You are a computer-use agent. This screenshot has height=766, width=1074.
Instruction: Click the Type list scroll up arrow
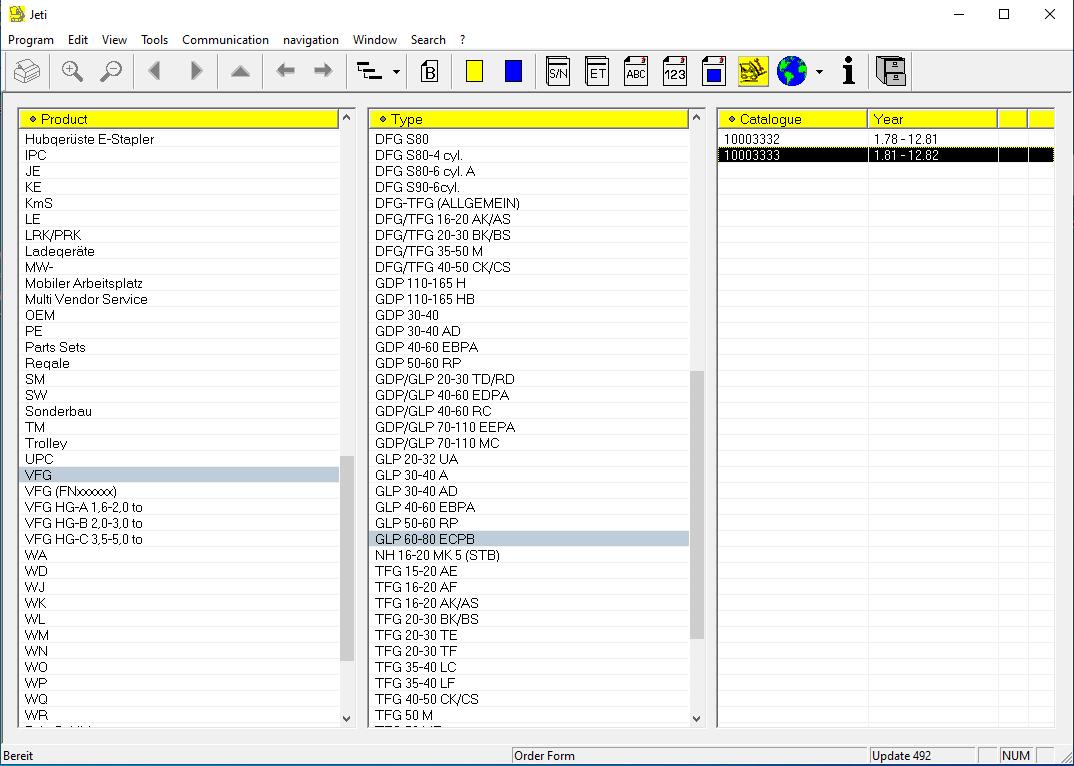tap(697, 118)
